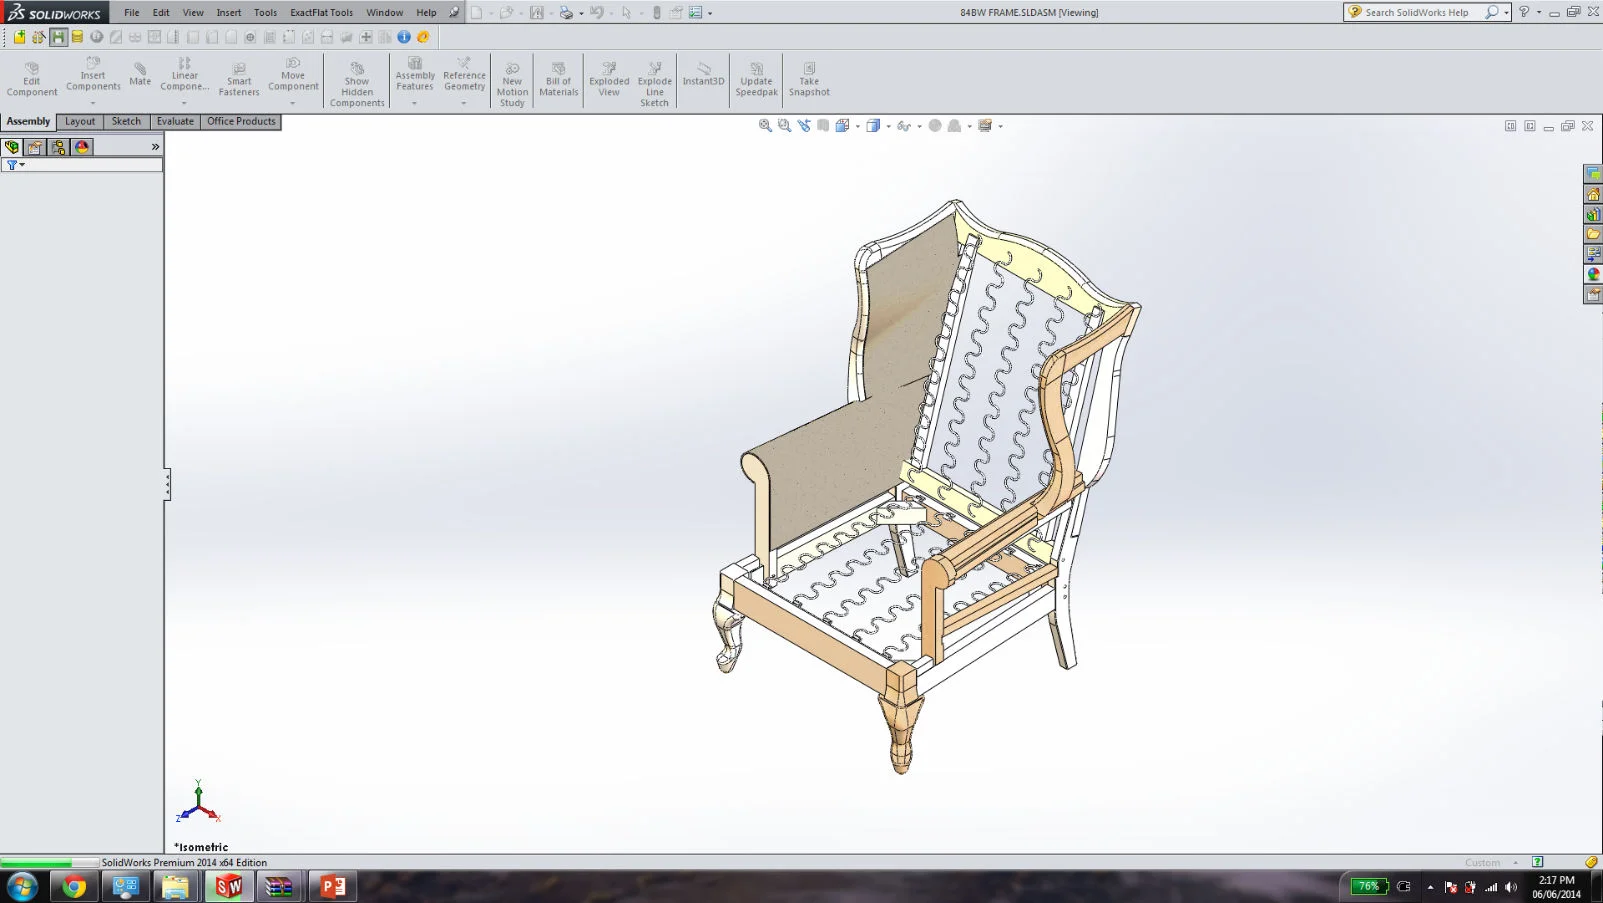Toggle the Section View in heads-up toolbar
Image resolution: width=1603 pixels, height=903 pixels.
(824, 125)
